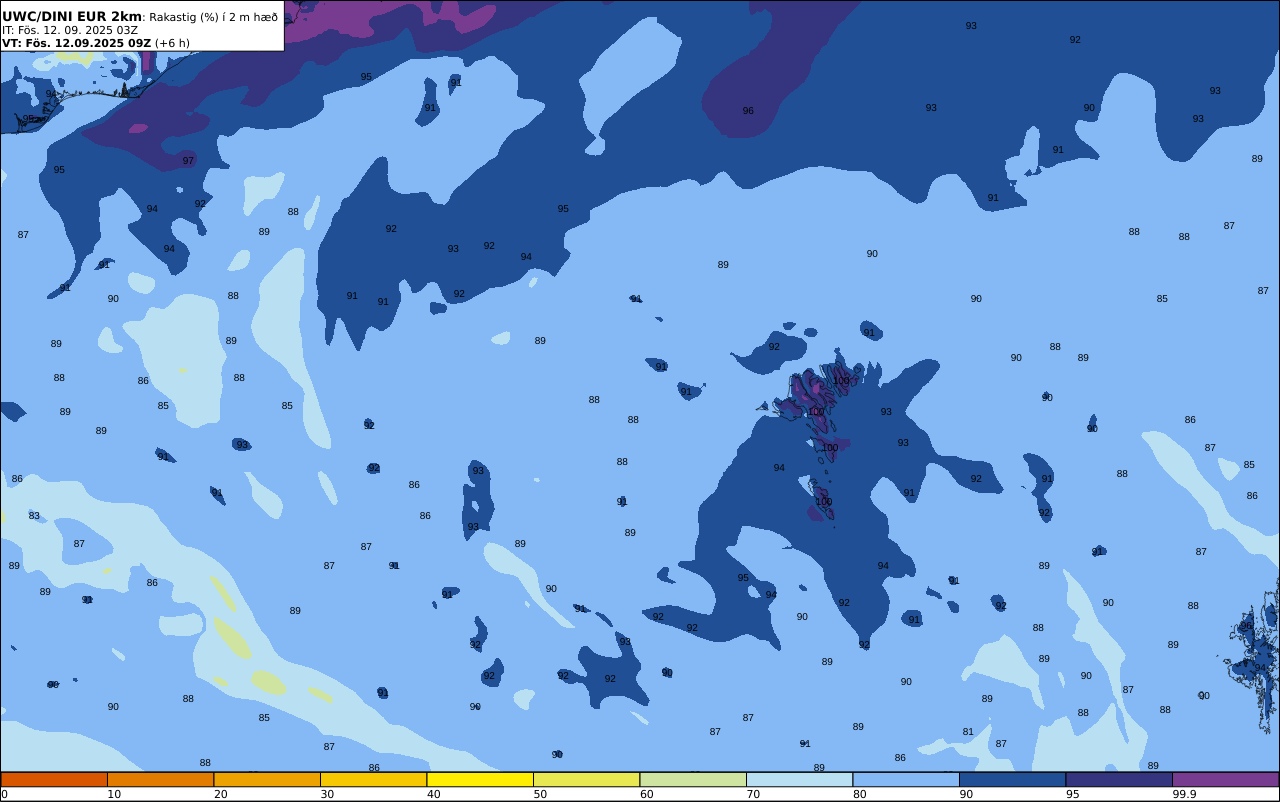Image resolution: width=1280 pixels, height=802 pixels.
Task: Click the legend tick label '70'
Action: tap(753, 794)
